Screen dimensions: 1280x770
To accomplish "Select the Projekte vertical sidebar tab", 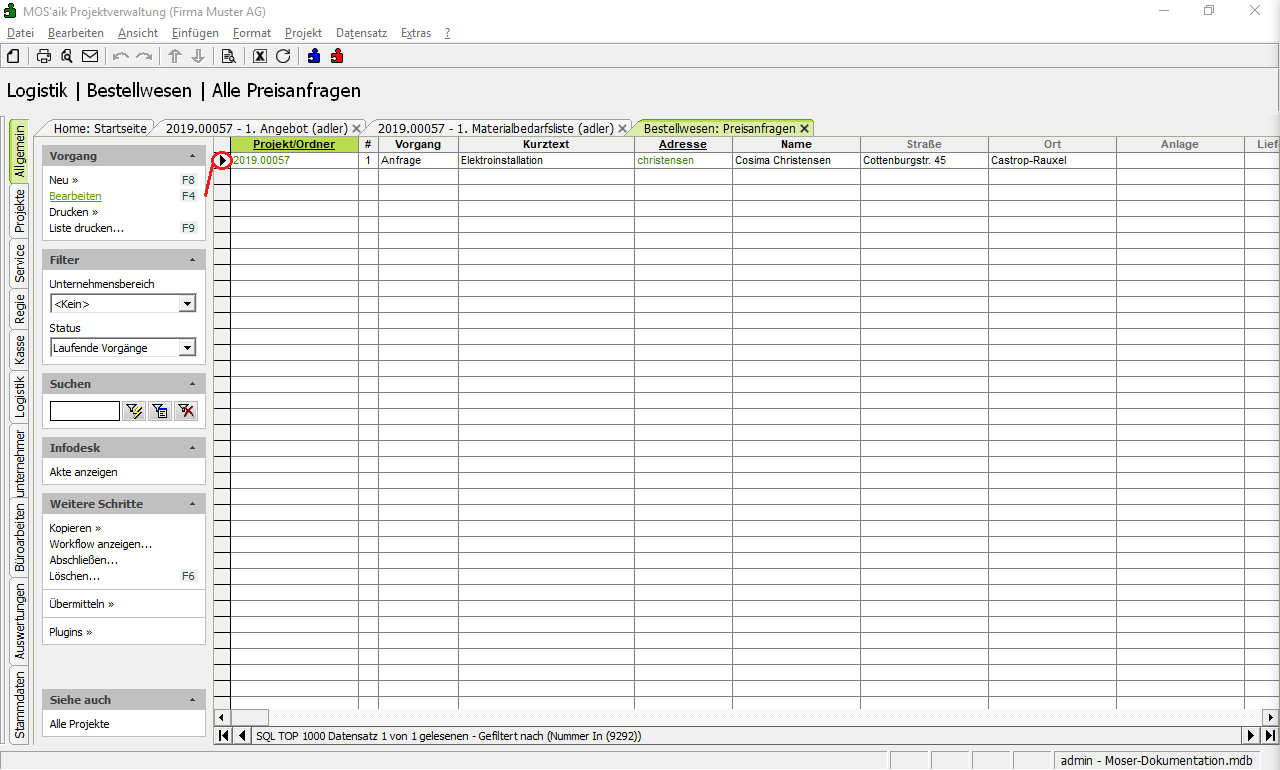I will pos(19,211).
